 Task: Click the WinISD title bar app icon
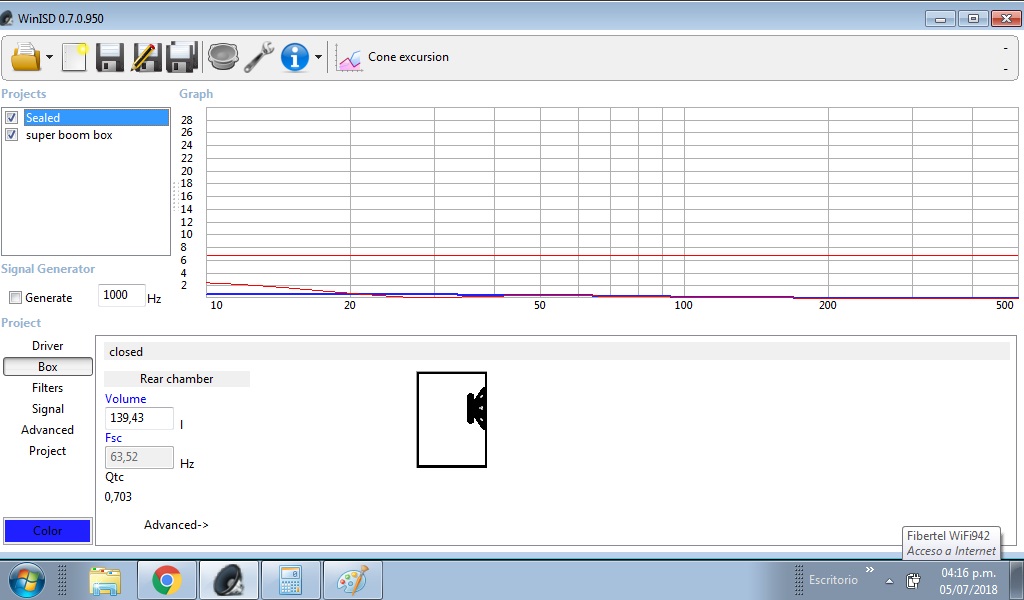click(x=7, y=18)
